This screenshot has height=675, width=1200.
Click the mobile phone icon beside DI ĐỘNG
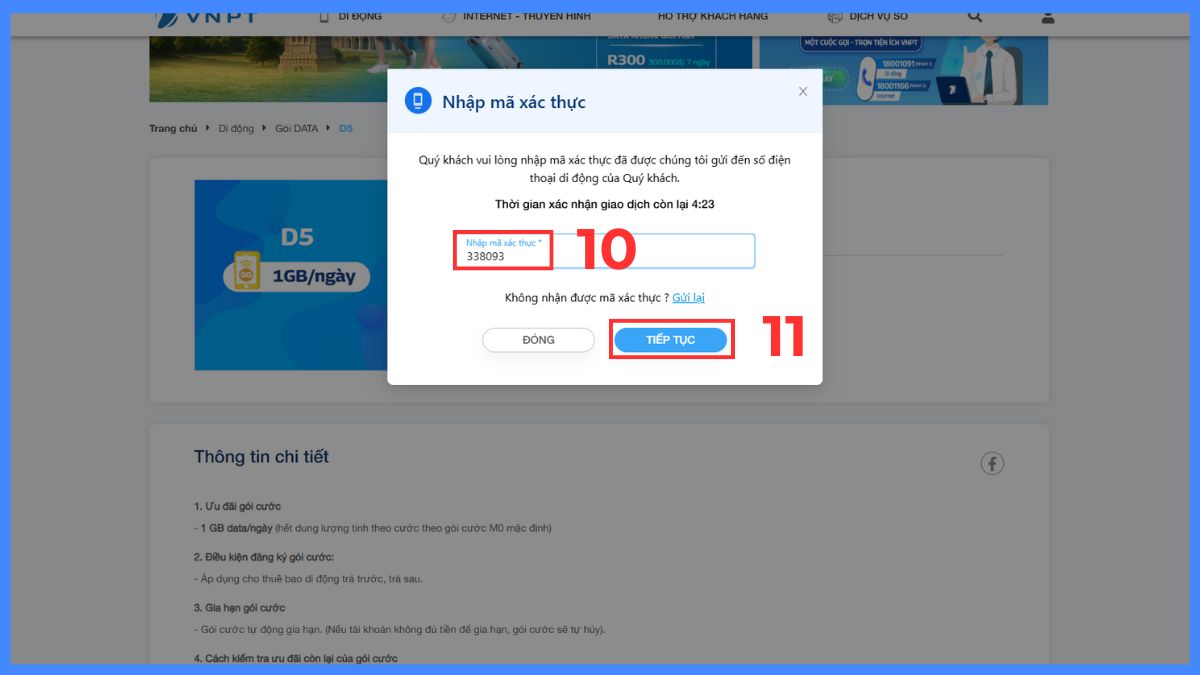point(322,16)
